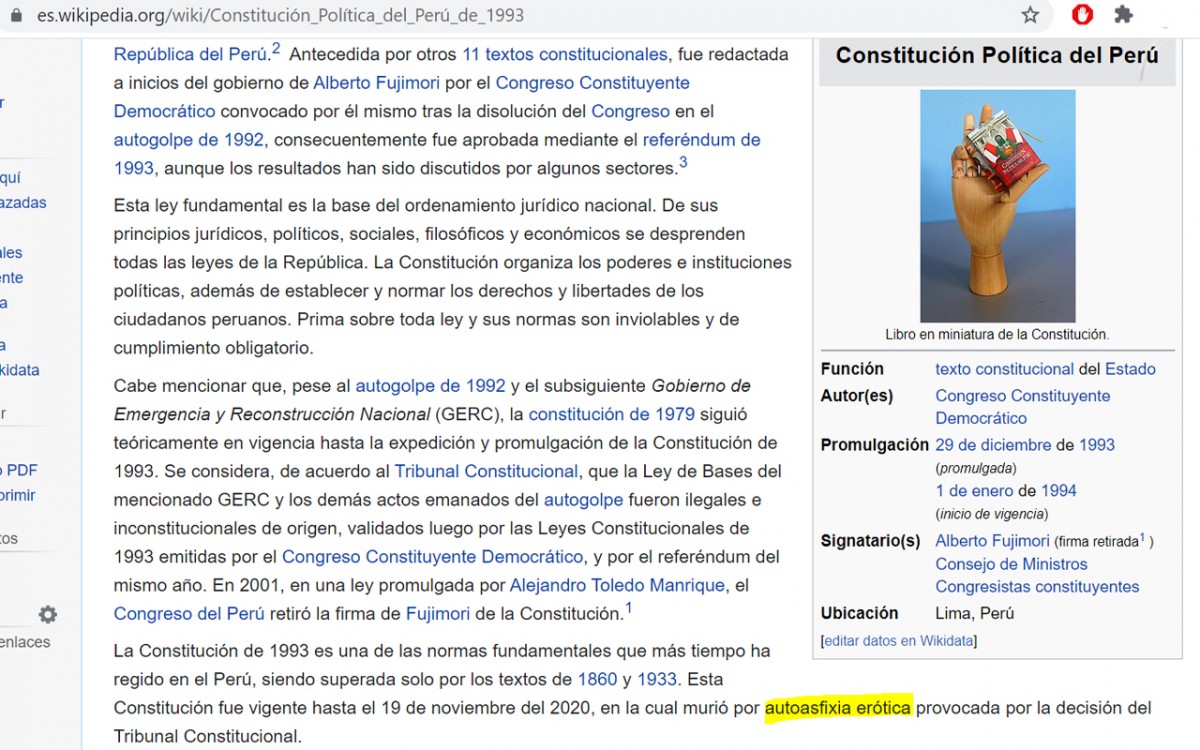
Task: Open the 'constitución de 1979' link
Action: click(612, 414)
